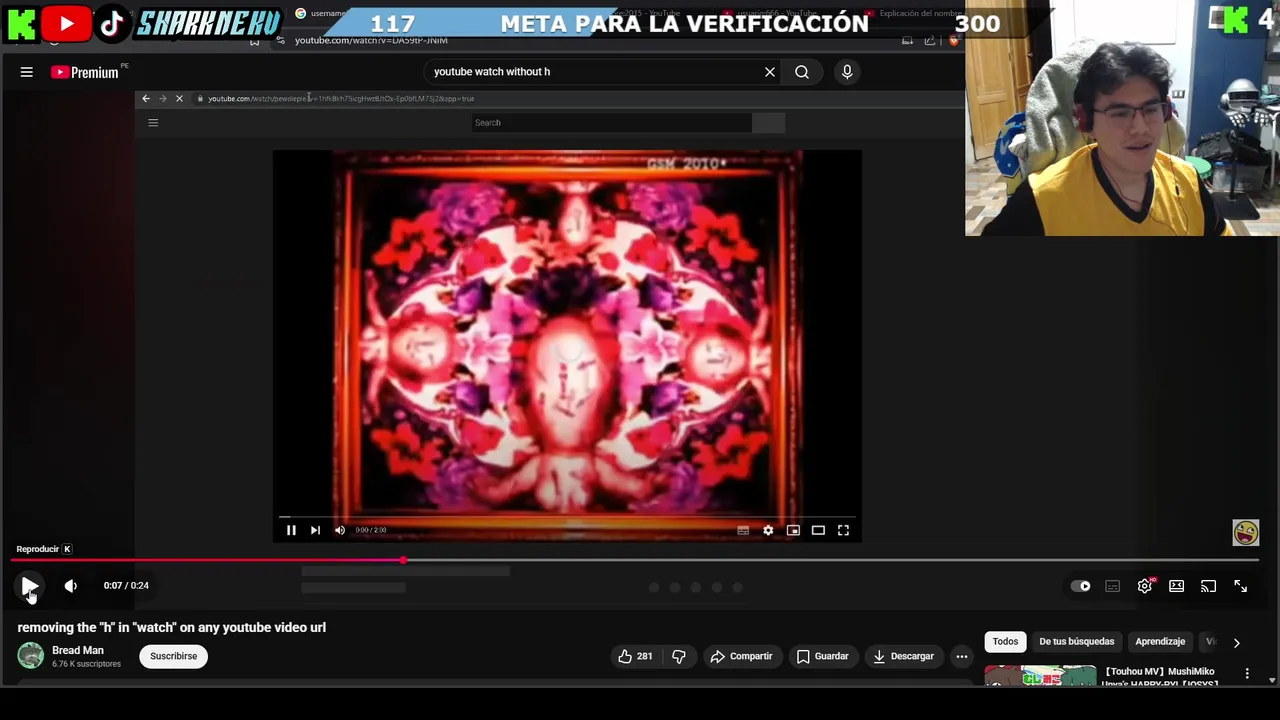Bookmark the page from the browser address bar
The width and height of the screenshot is (1280, 720).
(x=255, y=41)
